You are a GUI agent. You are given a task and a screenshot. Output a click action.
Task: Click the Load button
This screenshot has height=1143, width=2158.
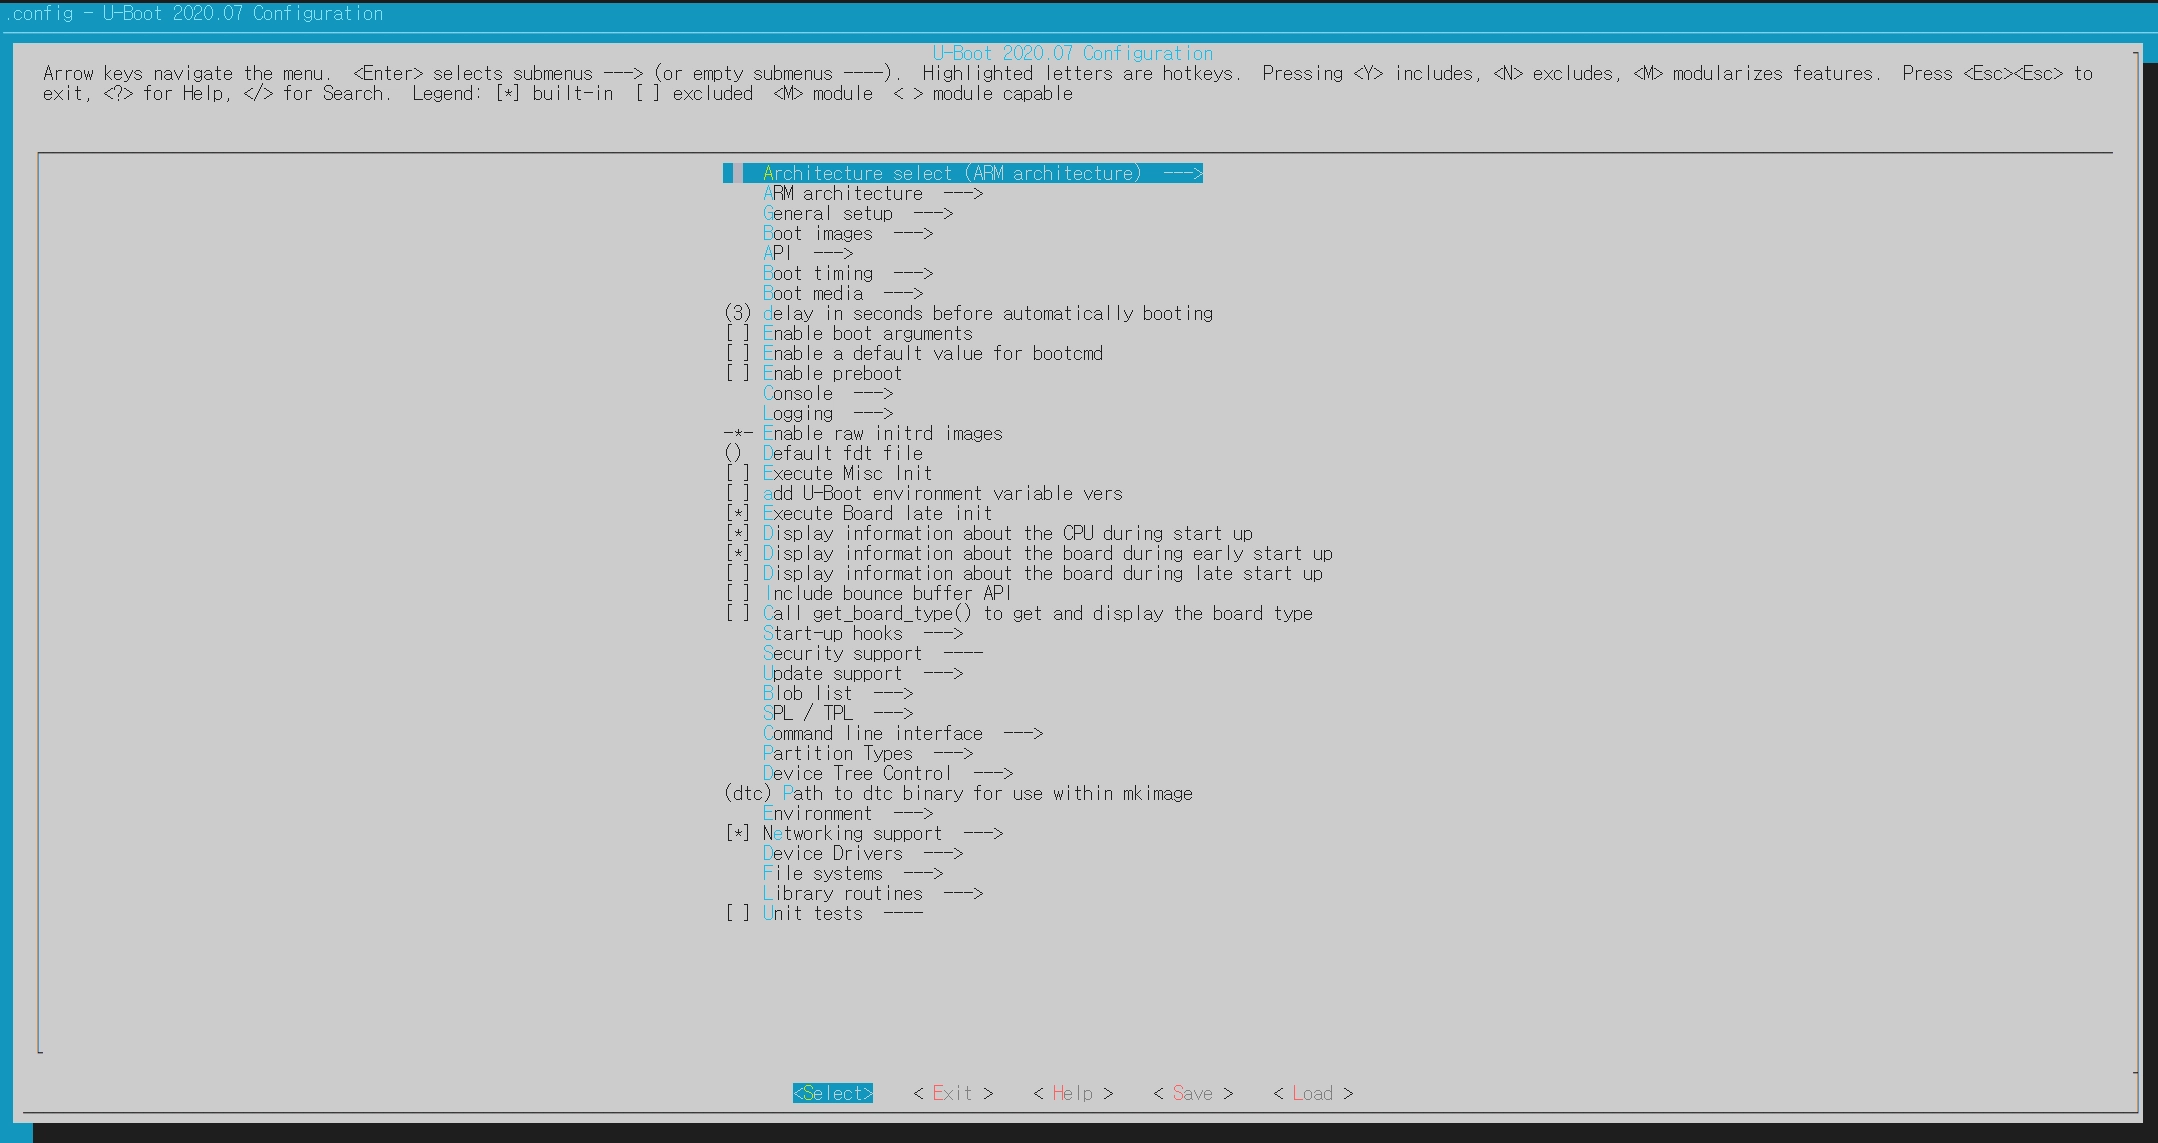(x=1313, y=1093)
